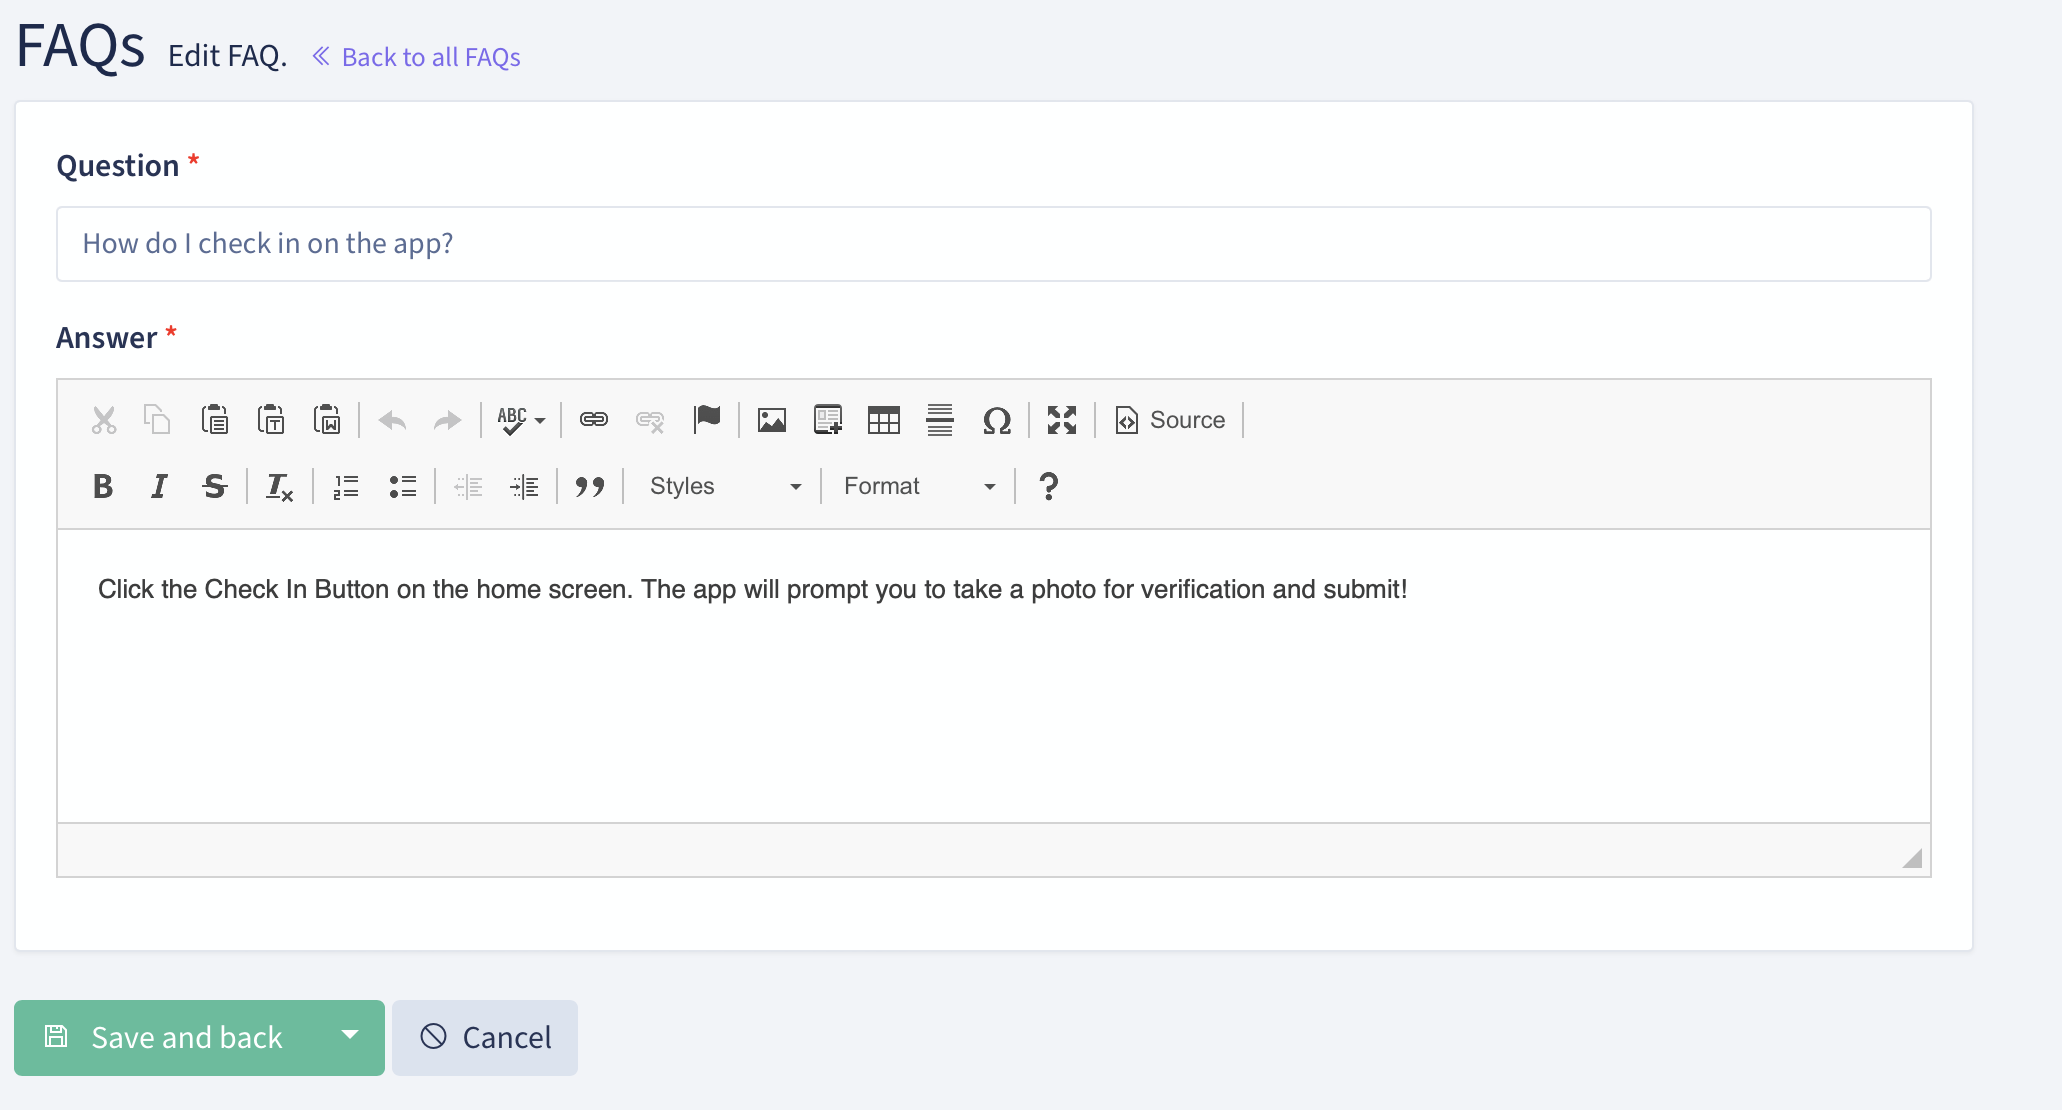Undo the last edit
Image resolution: width=2062 pixels, height=1110 pixels.
coord(392,420)
